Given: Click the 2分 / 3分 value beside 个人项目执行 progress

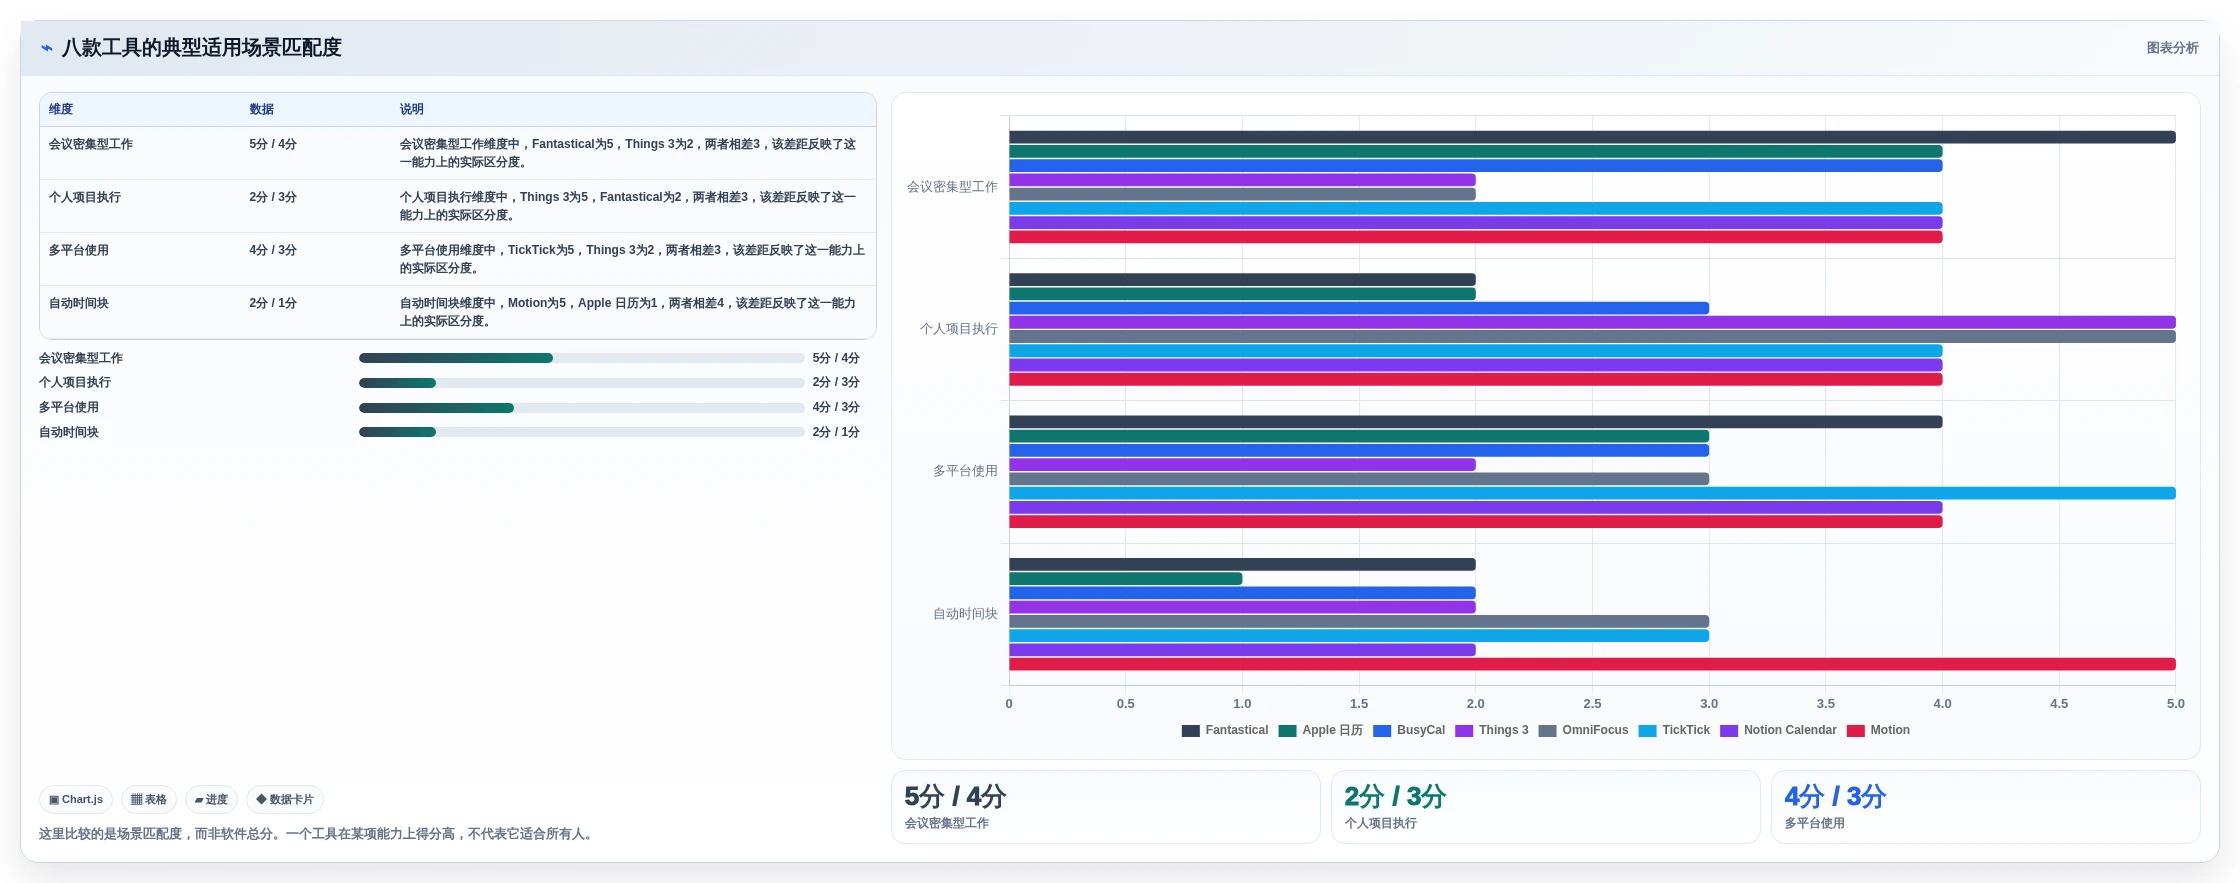Looking at the screenshot, I should pyautogui.click(x=836, y=383).
